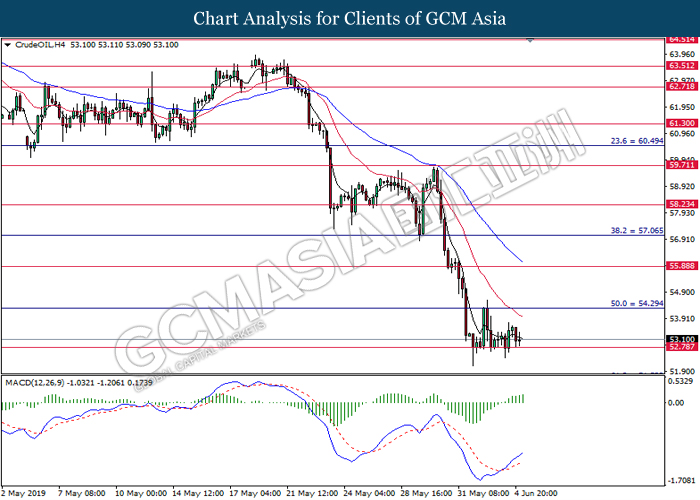Image resolution: width=700 pixels, height=500 pixels.
Task: Click the 4 Jun 20:00 time label
Action: [536, 493]
